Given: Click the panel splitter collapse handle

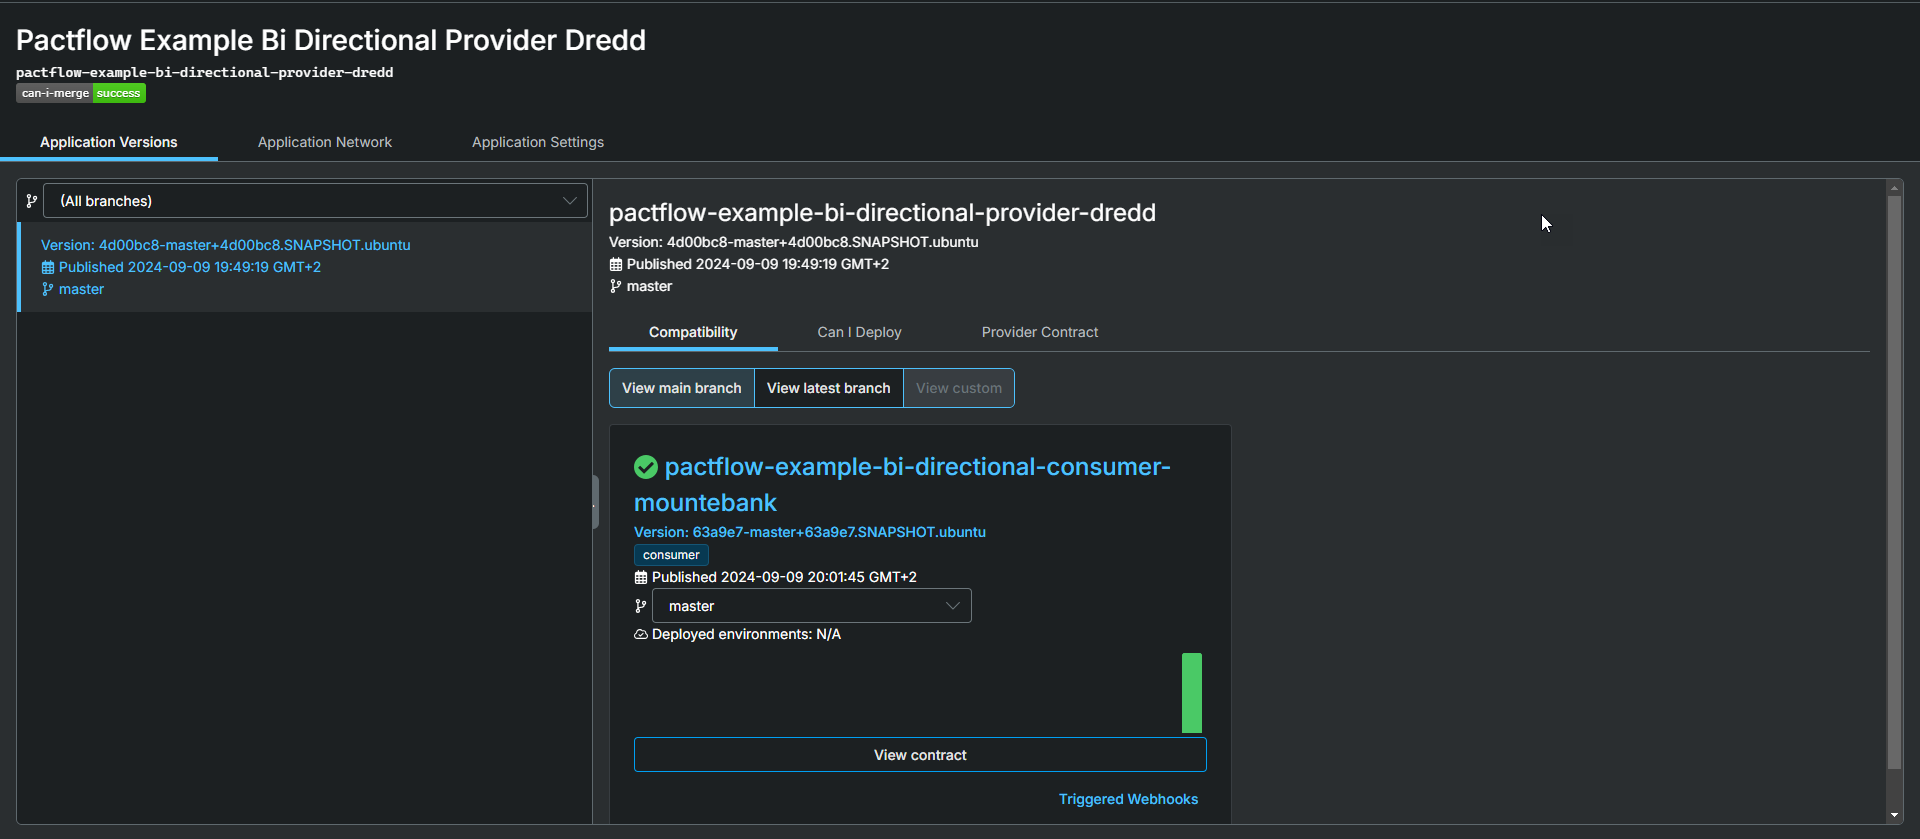Looking at the screenshot, I should [x=595, y=501].
